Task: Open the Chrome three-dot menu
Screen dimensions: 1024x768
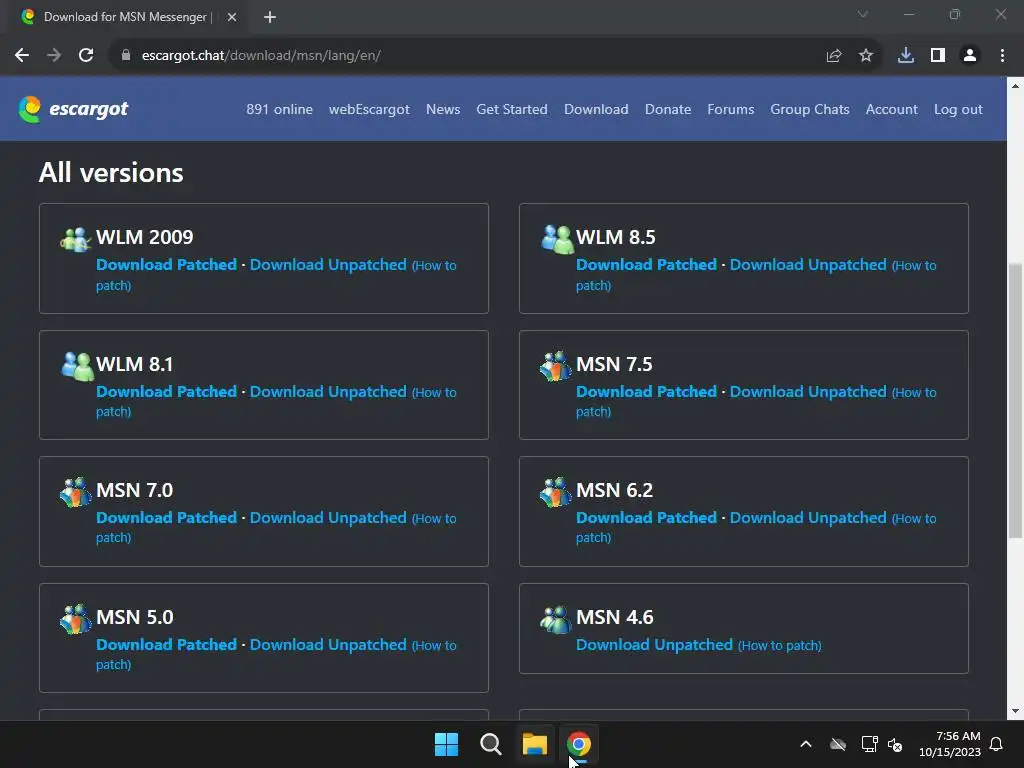Action: pyautogui.click(x=1002, y=56)
